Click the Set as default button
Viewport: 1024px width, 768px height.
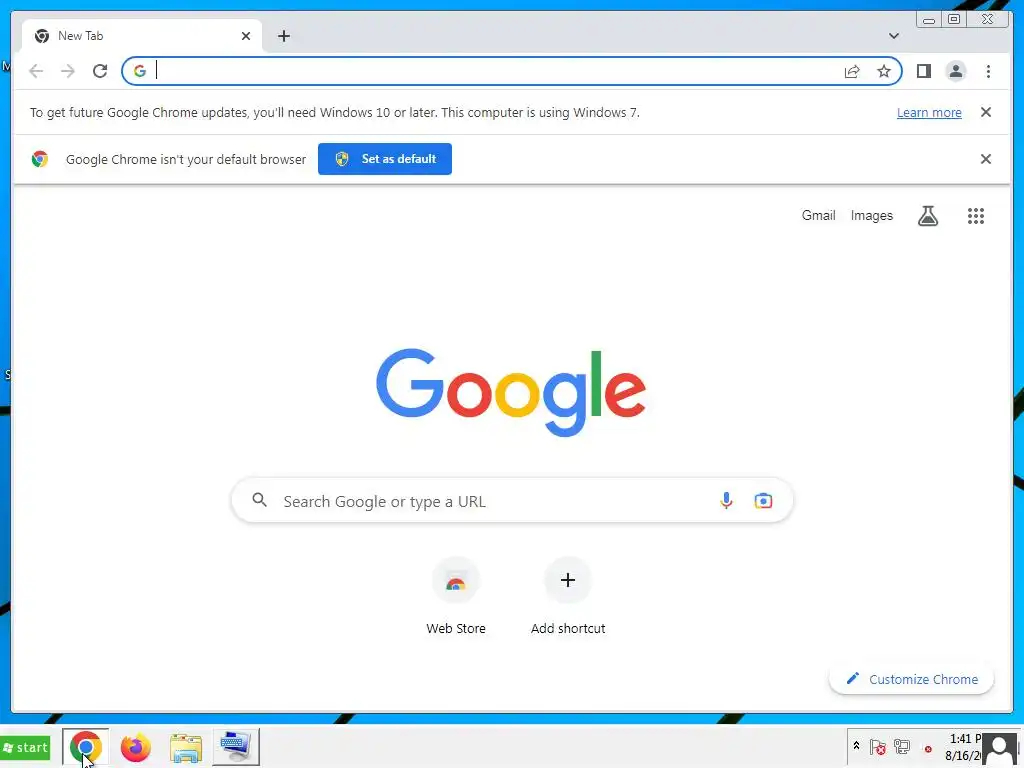pyautogui.click(x=385, y=159)
